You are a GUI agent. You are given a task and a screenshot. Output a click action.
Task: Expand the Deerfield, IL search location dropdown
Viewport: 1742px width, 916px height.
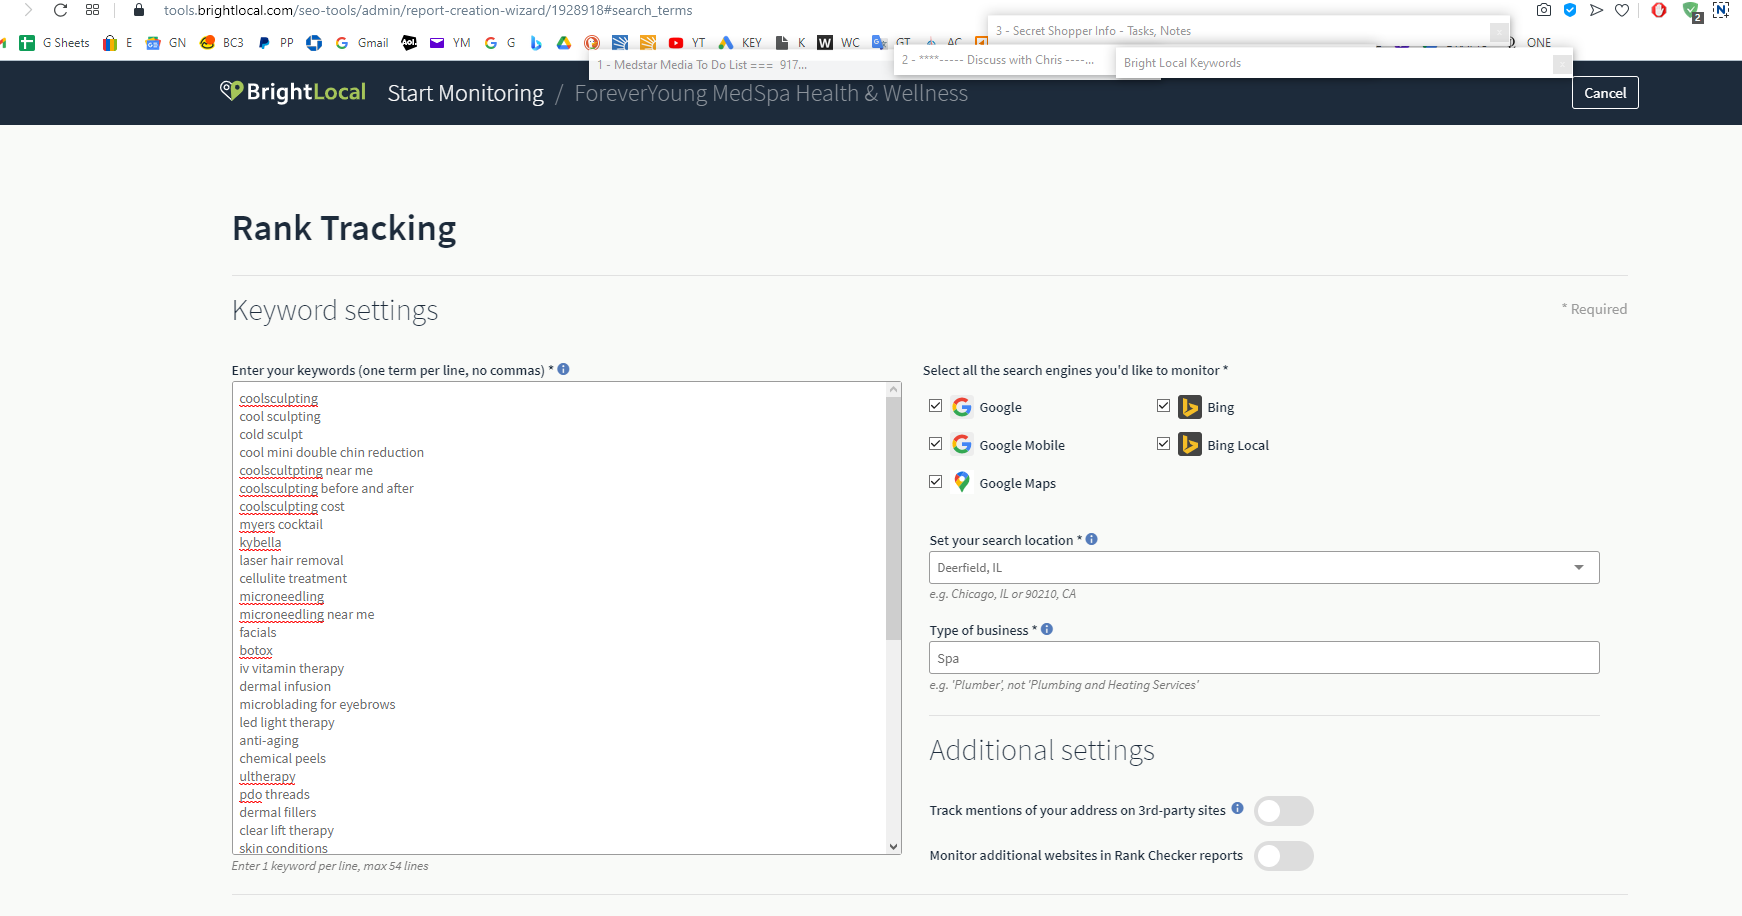coord(1264,568)
